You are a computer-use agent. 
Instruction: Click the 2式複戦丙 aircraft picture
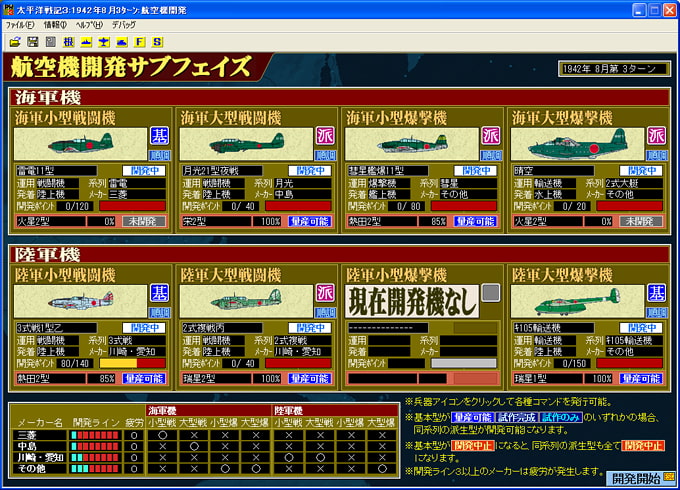tap(246, 301)
